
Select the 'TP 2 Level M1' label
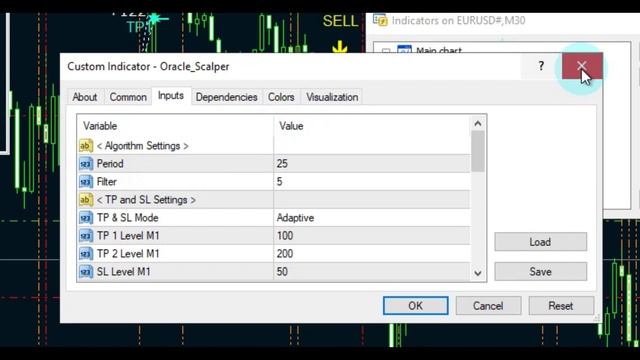tap(128, 253)
